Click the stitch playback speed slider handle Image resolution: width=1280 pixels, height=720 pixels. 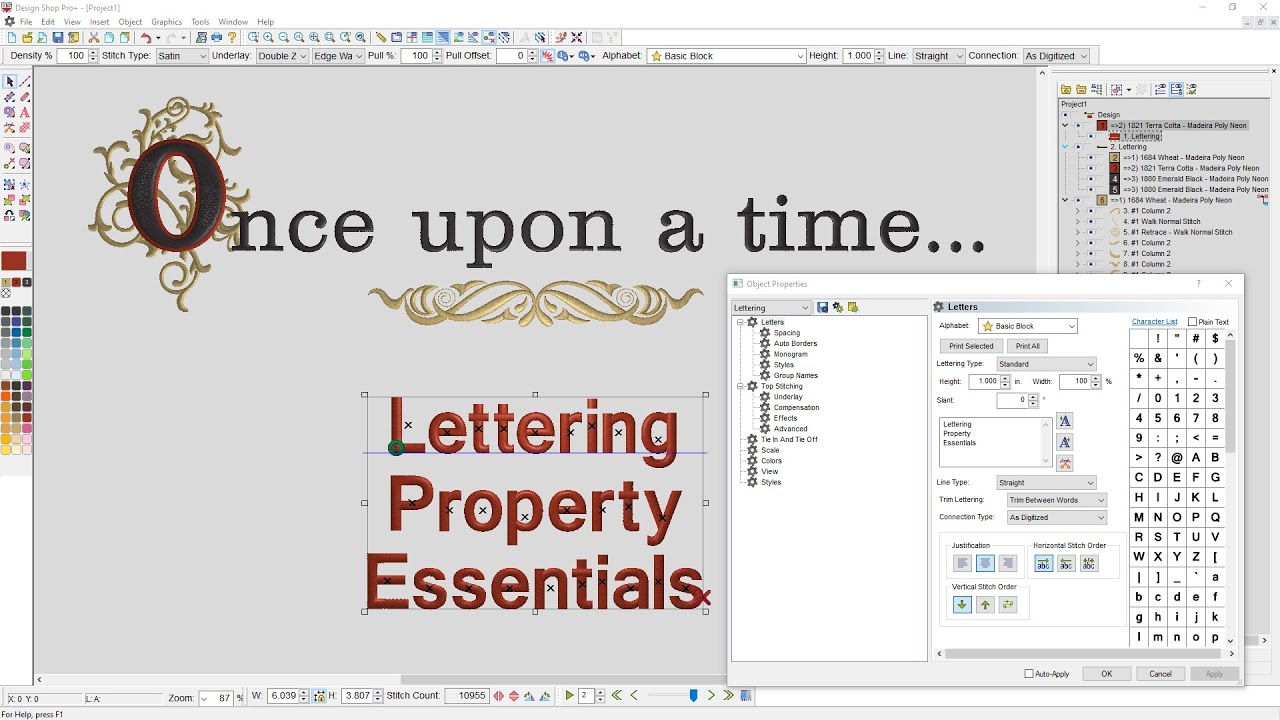tap(693, 696)
